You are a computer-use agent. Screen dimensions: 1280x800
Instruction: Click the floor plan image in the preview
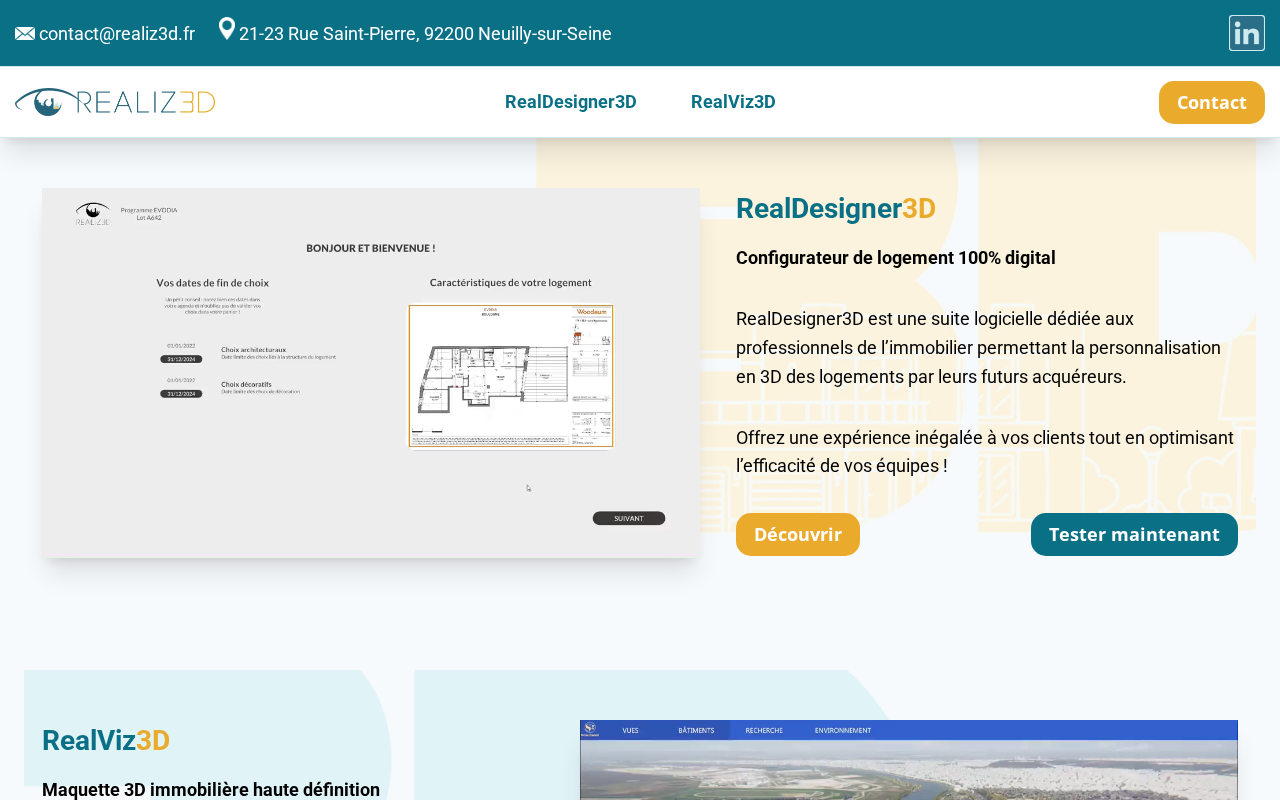pos(511,376)
